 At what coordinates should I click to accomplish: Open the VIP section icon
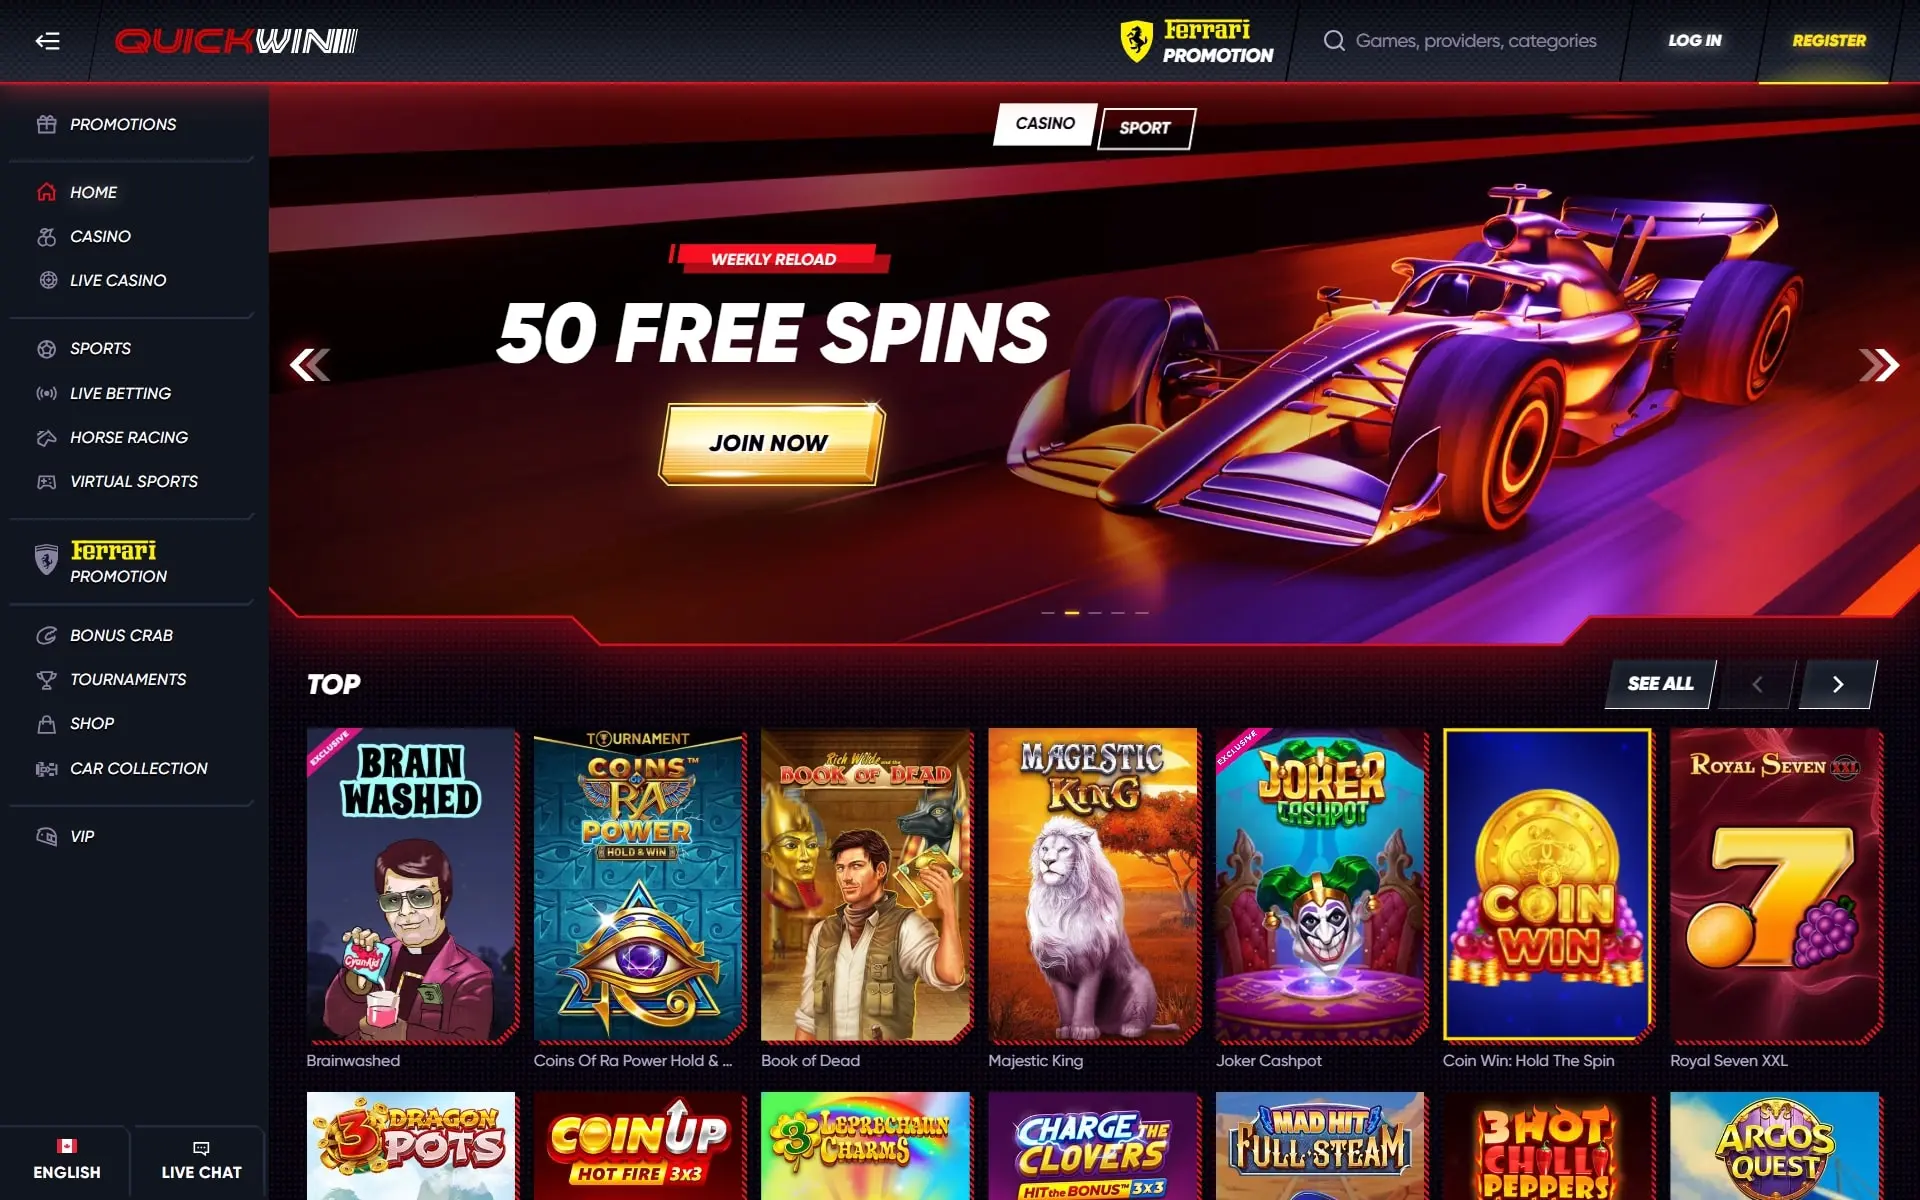[46, 836]
